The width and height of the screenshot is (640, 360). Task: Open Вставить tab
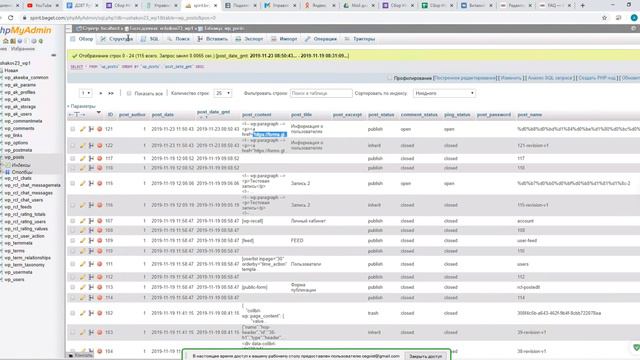coord(212,39)
